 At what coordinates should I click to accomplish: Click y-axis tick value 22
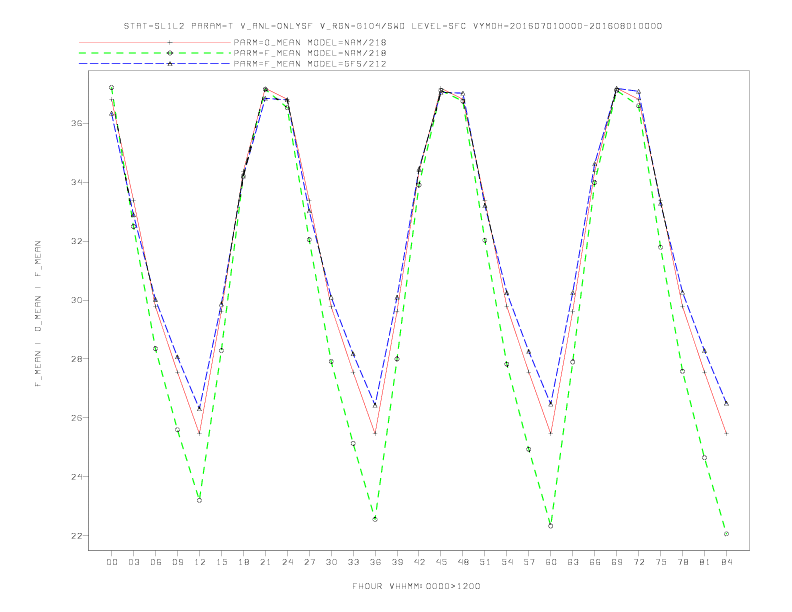77,535
